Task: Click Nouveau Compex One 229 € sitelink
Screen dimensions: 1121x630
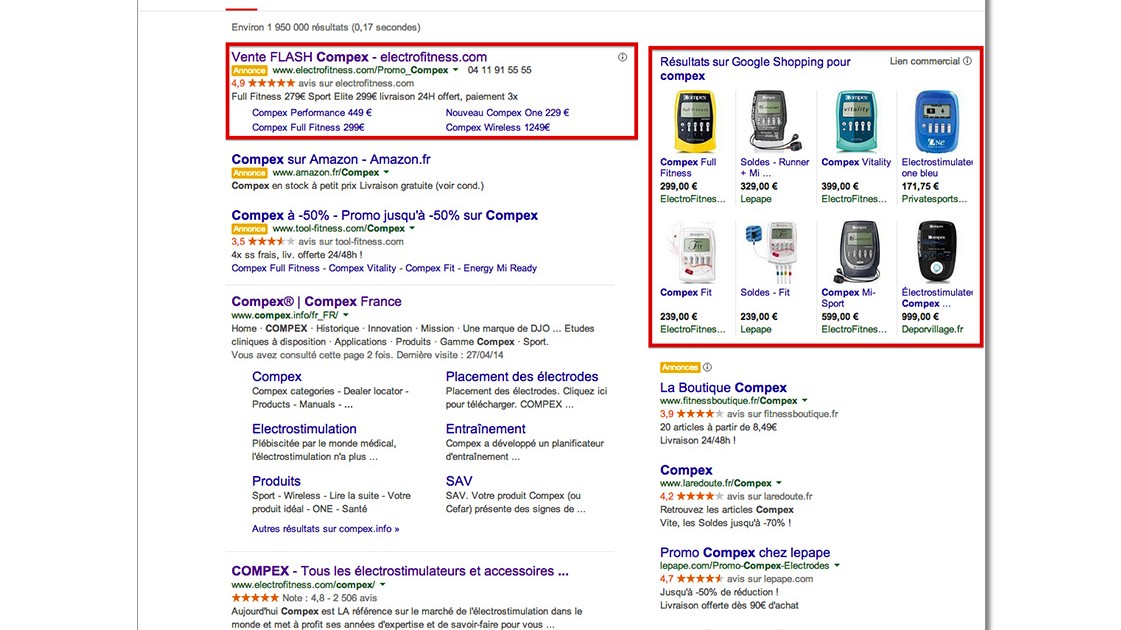Action: tap(507, 113)
